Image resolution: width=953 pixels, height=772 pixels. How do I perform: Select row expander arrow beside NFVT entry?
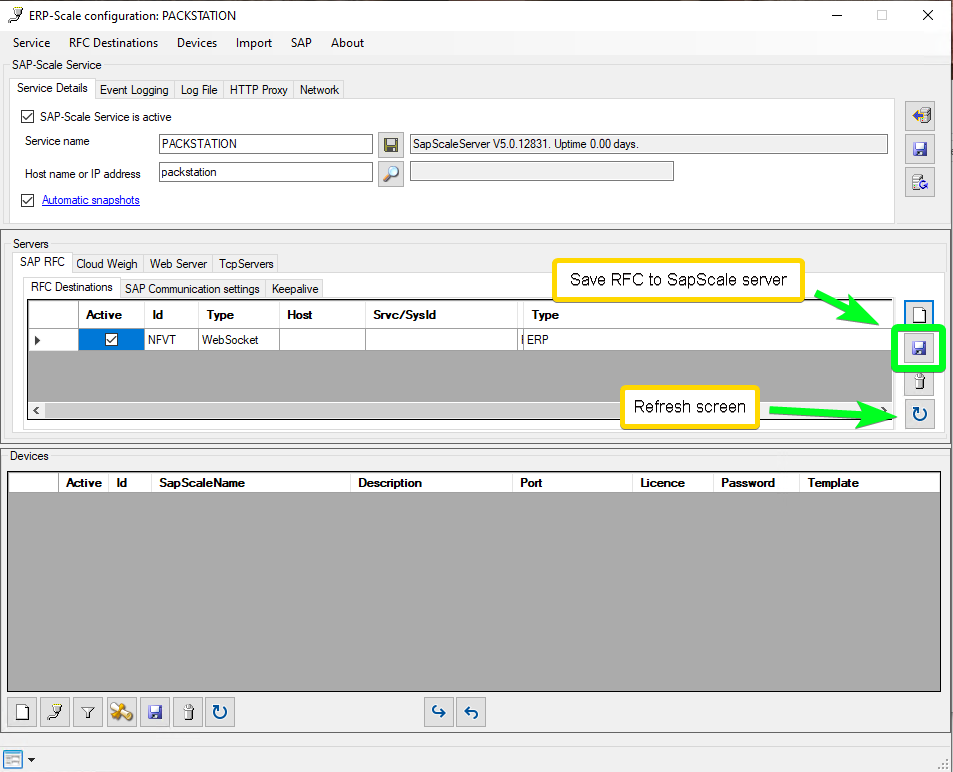click(39, 340)
